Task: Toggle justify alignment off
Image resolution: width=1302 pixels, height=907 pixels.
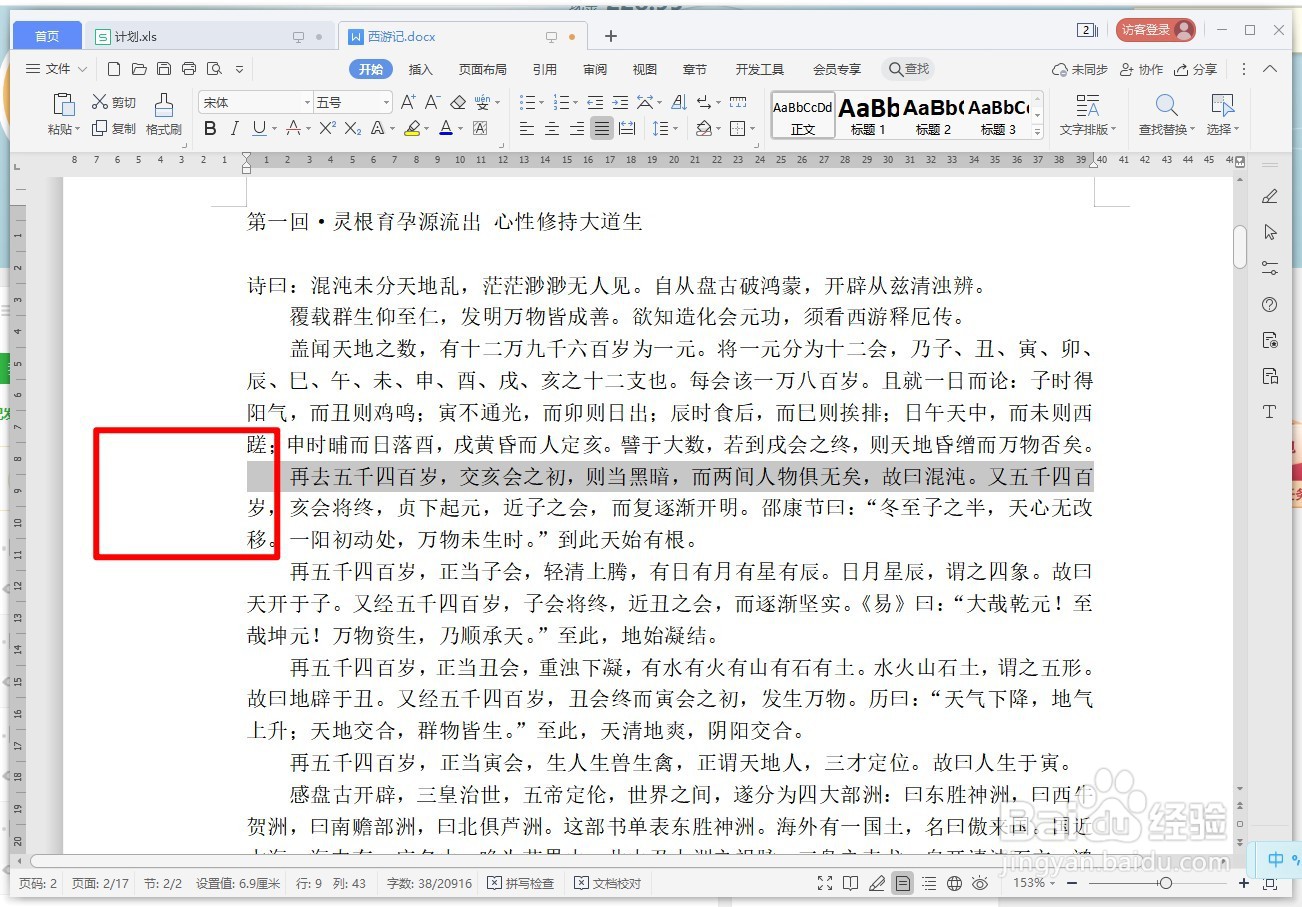Action: pyautogui.click(x=601, y=128)
